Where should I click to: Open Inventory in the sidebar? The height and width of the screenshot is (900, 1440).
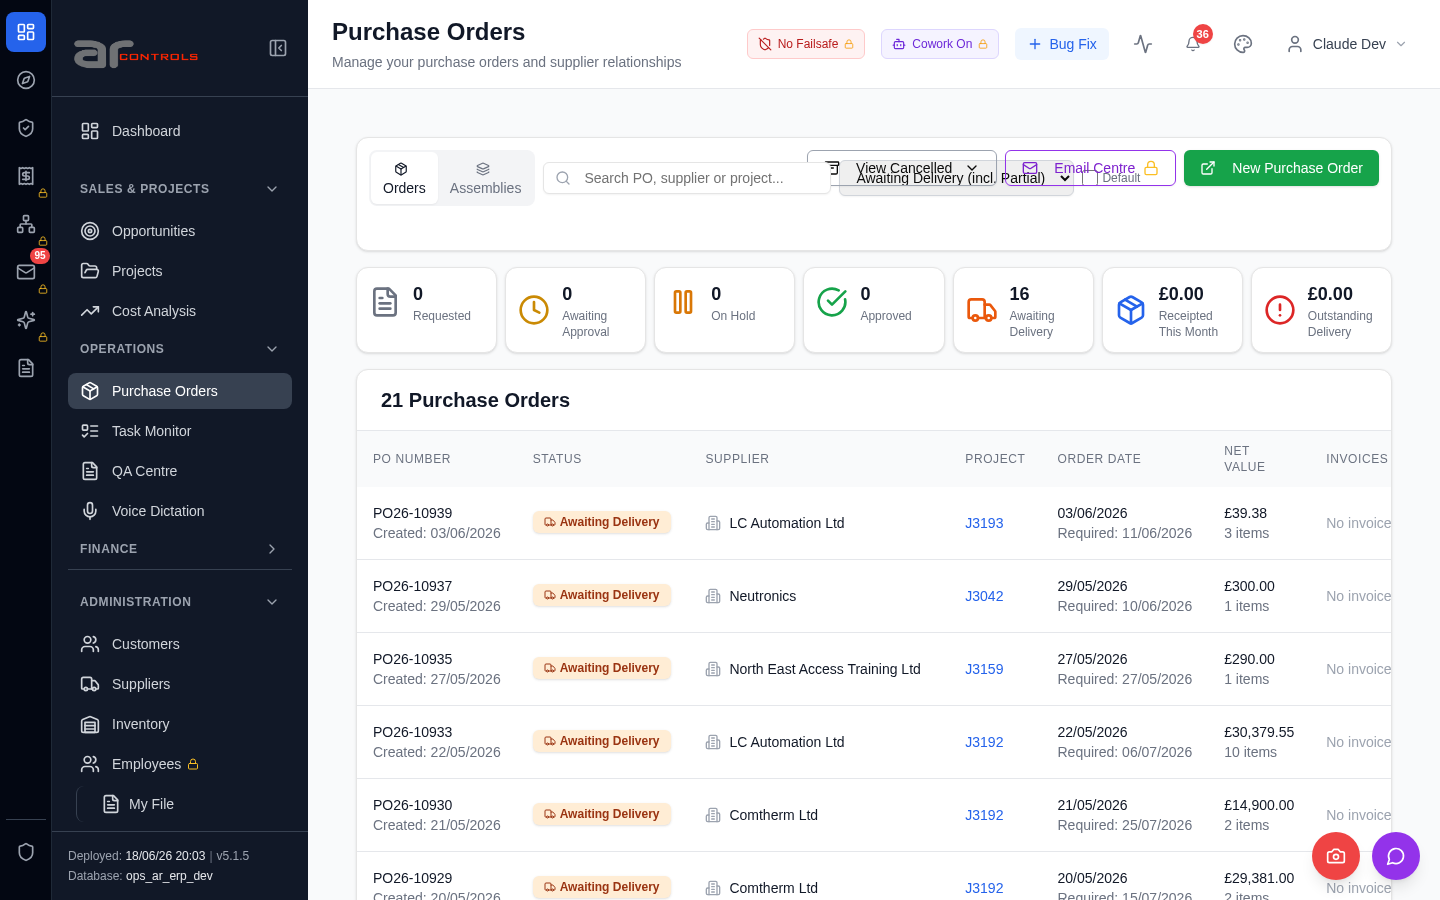point(180,724)
